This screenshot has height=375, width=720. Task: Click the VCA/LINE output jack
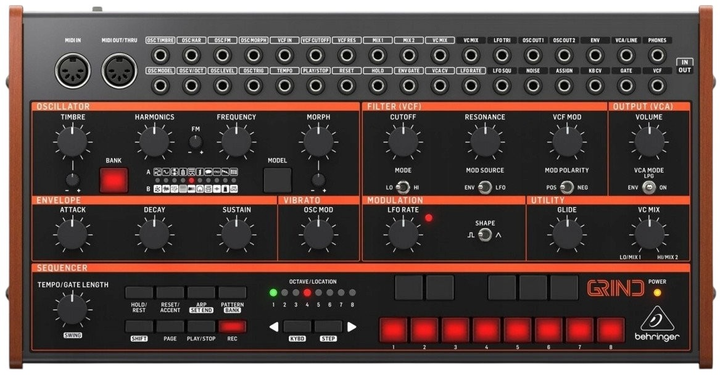pos(626,56)
